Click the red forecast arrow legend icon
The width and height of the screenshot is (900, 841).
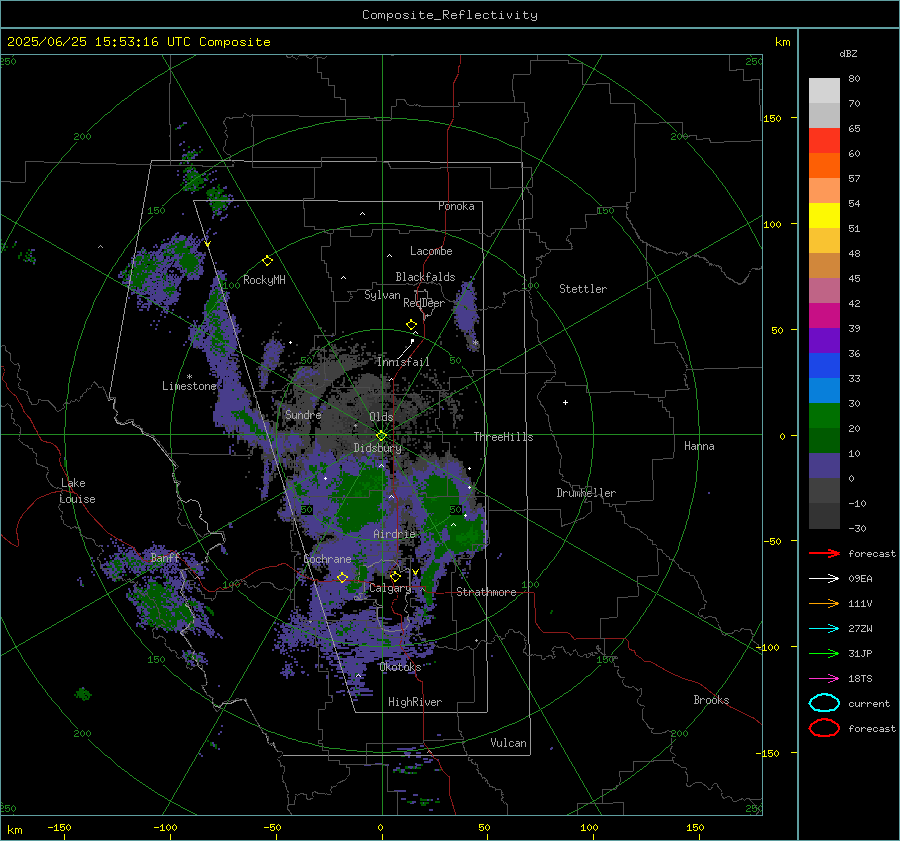point(824,553)
